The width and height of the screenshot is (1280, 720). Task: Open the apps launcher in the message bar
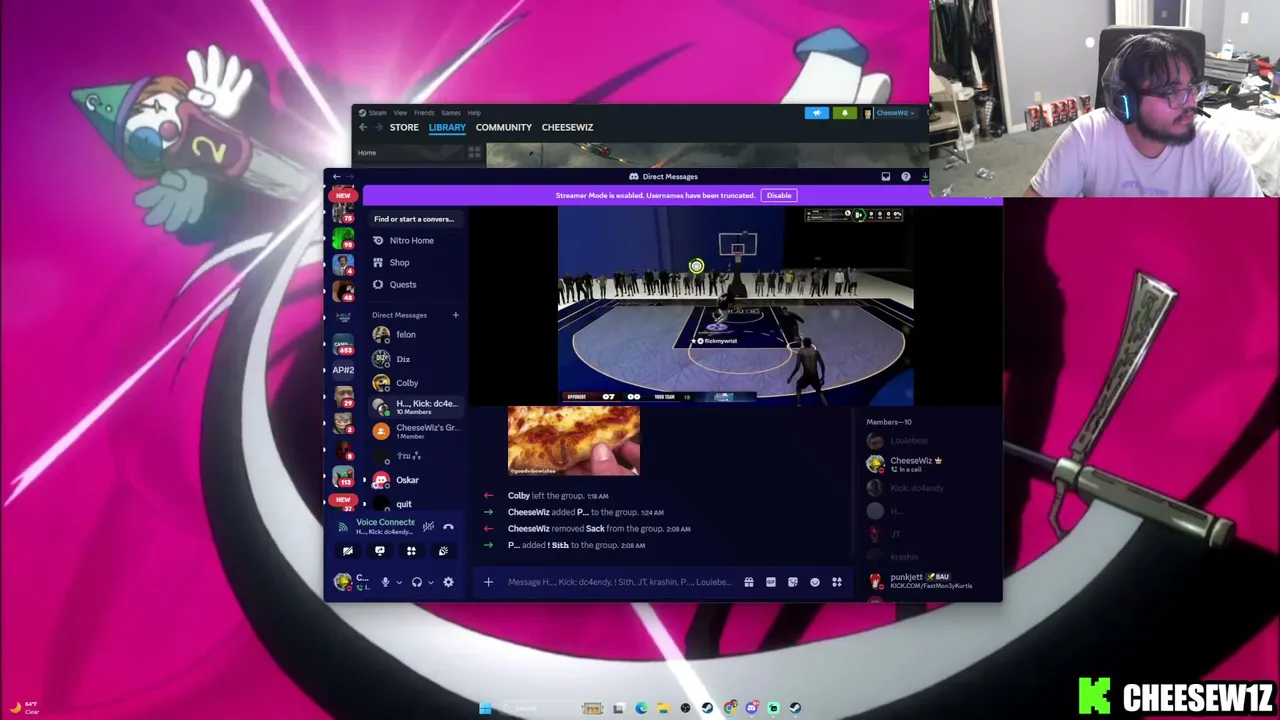point(837,582)
